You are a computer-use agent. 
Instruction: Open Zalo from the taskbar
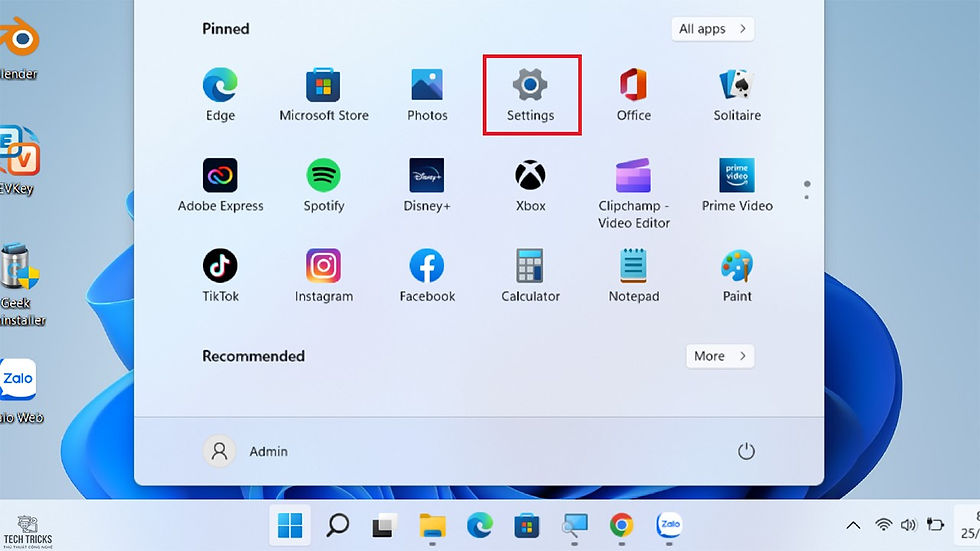click(x=669, y=525)
